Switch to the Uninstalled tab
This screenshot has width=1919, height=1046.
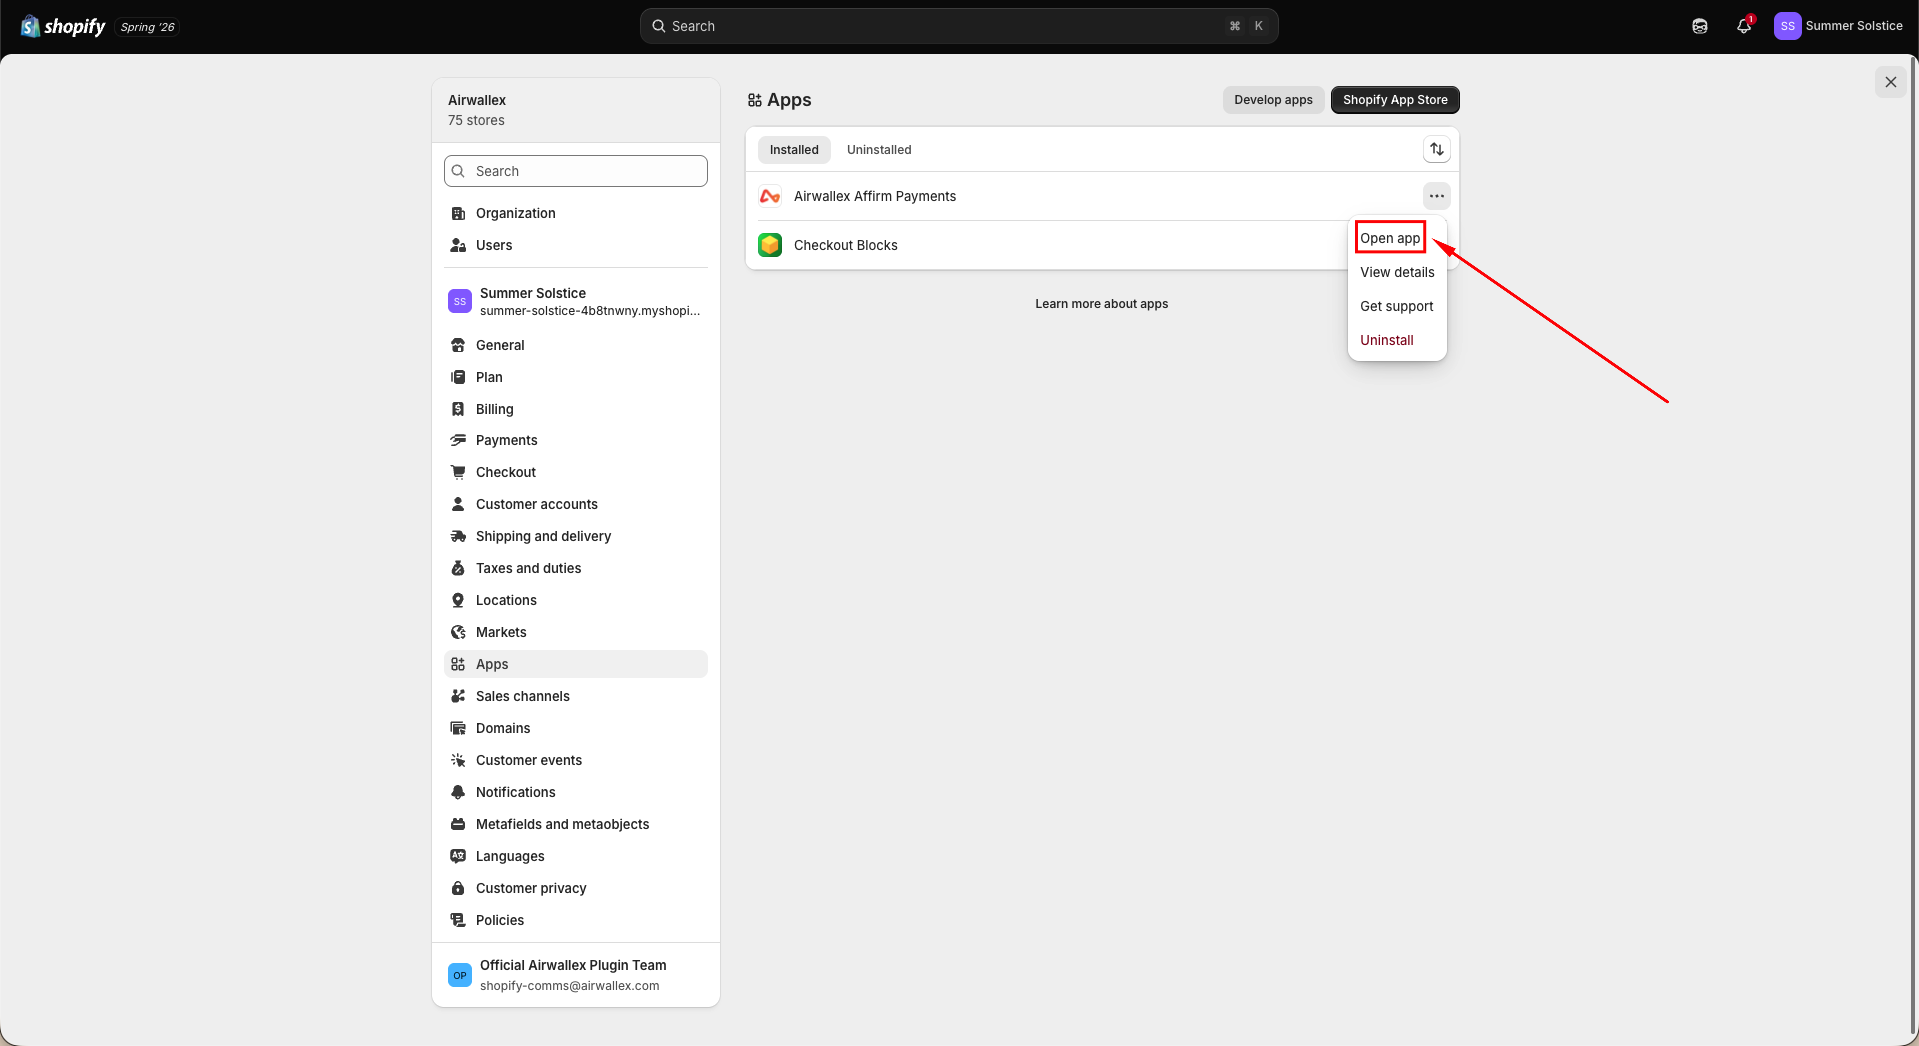[x=879, y=150]
